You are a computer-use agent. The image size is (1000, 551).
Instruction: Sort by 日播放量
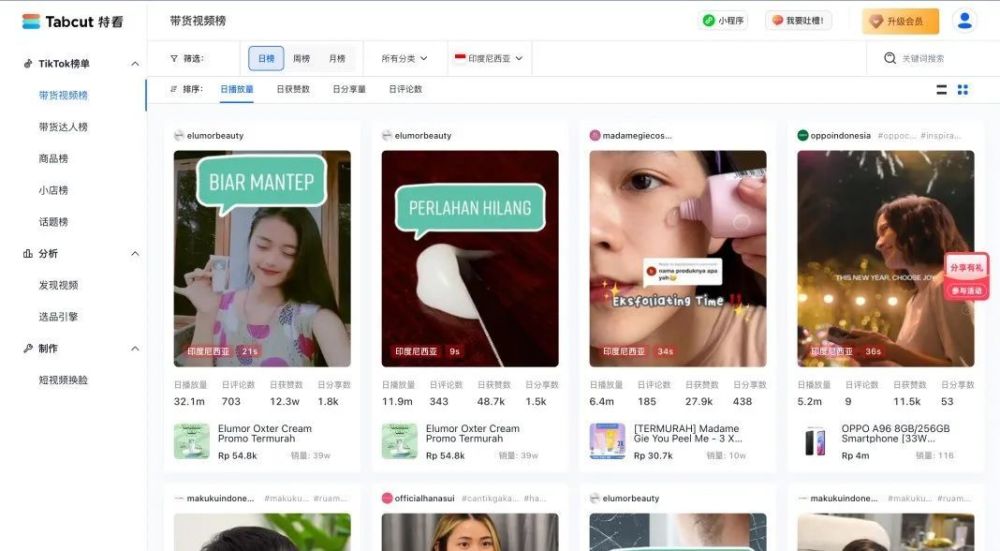pos(237,89)
